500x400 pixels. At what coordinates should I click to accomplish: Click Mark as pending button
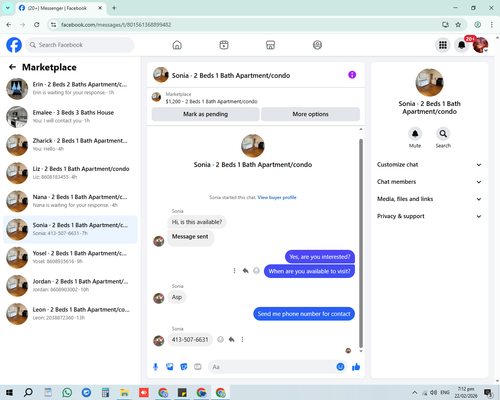point(206,114)
